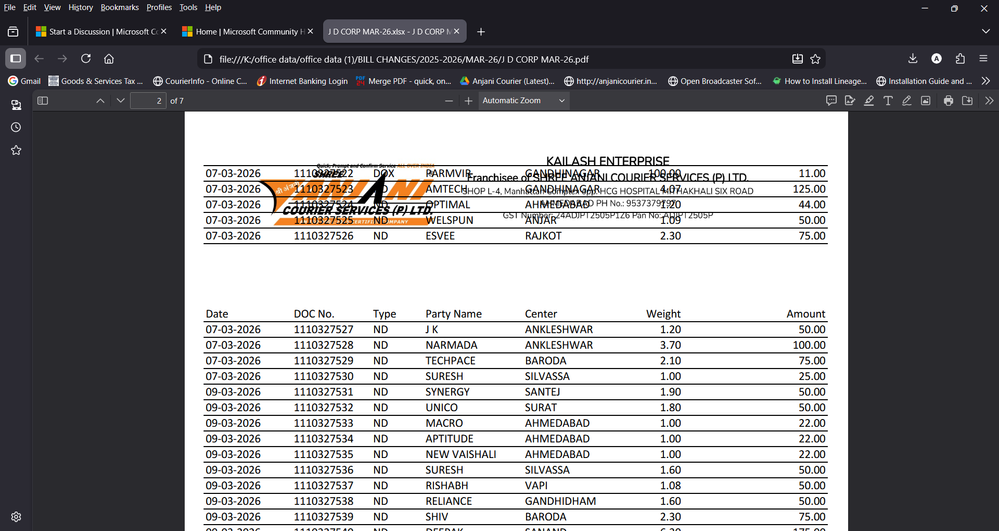The width and height of the screenshot is (999, 531).
Task: Open Bookmarks star in the sidebar
Action: 16,150
